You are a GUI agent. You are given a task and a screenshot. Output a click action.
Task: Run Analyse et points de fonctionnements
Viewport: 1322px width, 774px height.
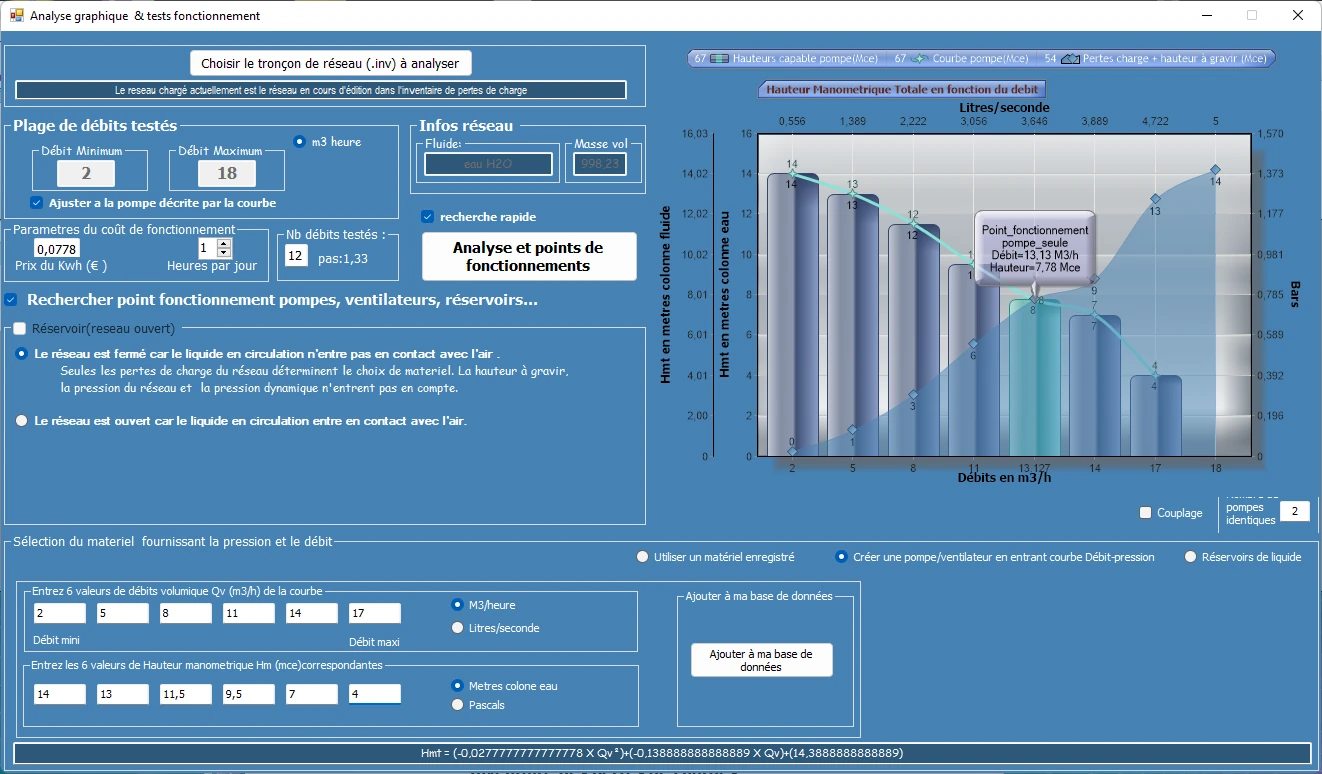[x=528, y=257]
